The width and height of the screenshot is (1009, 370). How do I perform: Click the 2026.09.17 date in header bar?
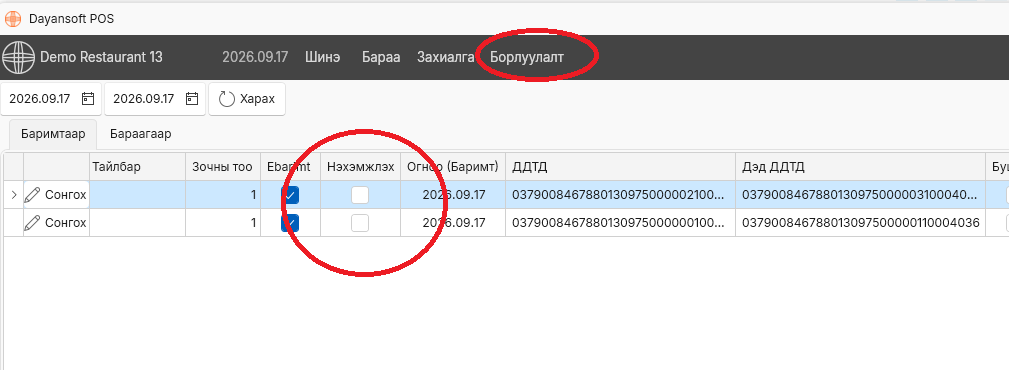[x=255, y=57]
